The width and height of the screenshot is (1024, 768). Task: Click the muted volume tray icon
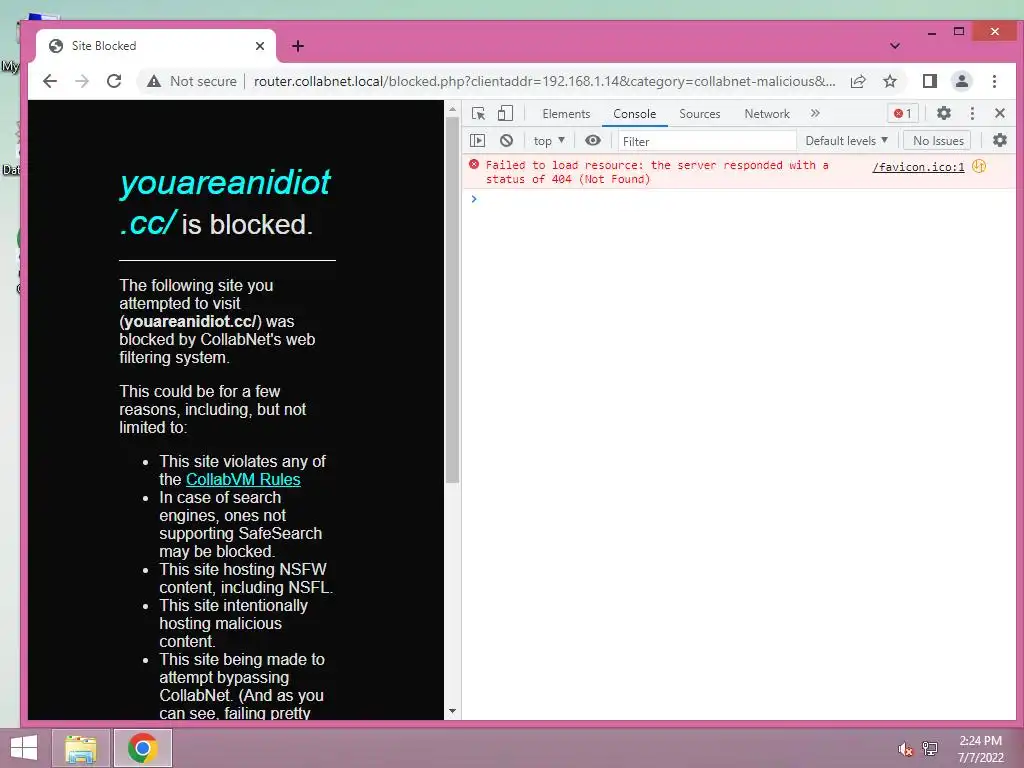click(905, 748)
